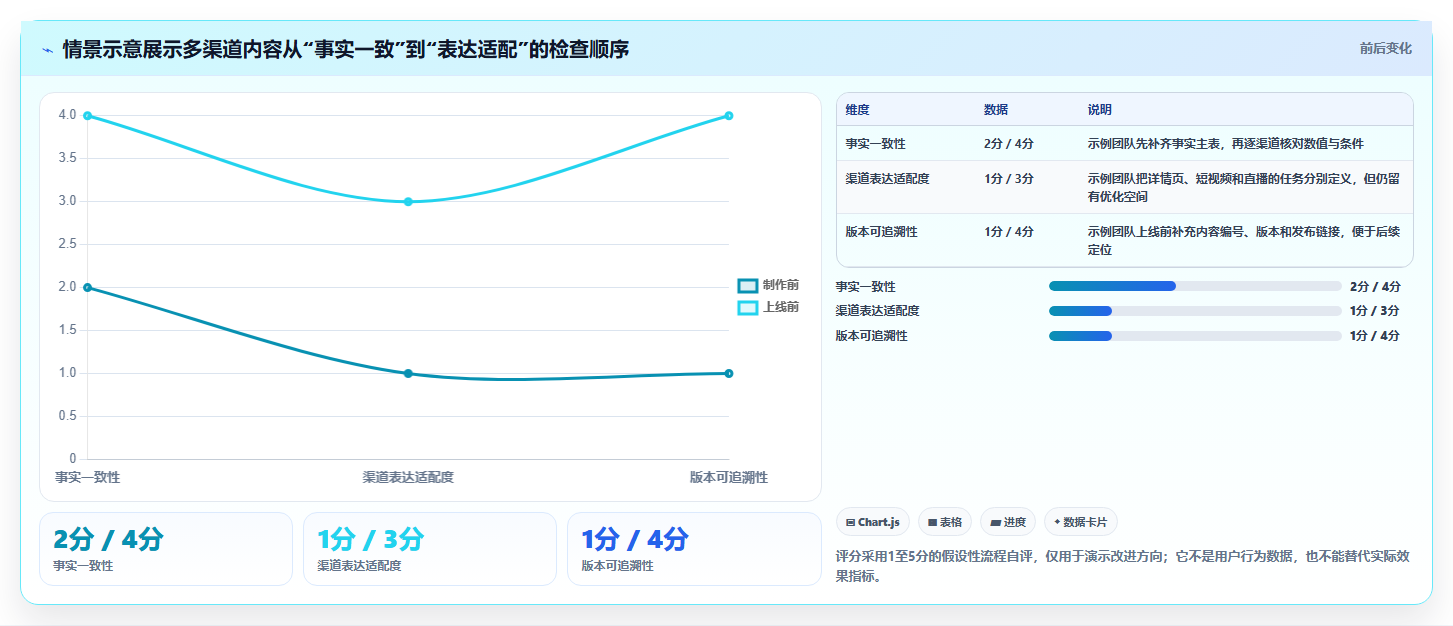Screen dimensions: 1453x626
Task: Click the 2分 / 4分 value beside the first progress bar
Action: (x=1375, y=287)
